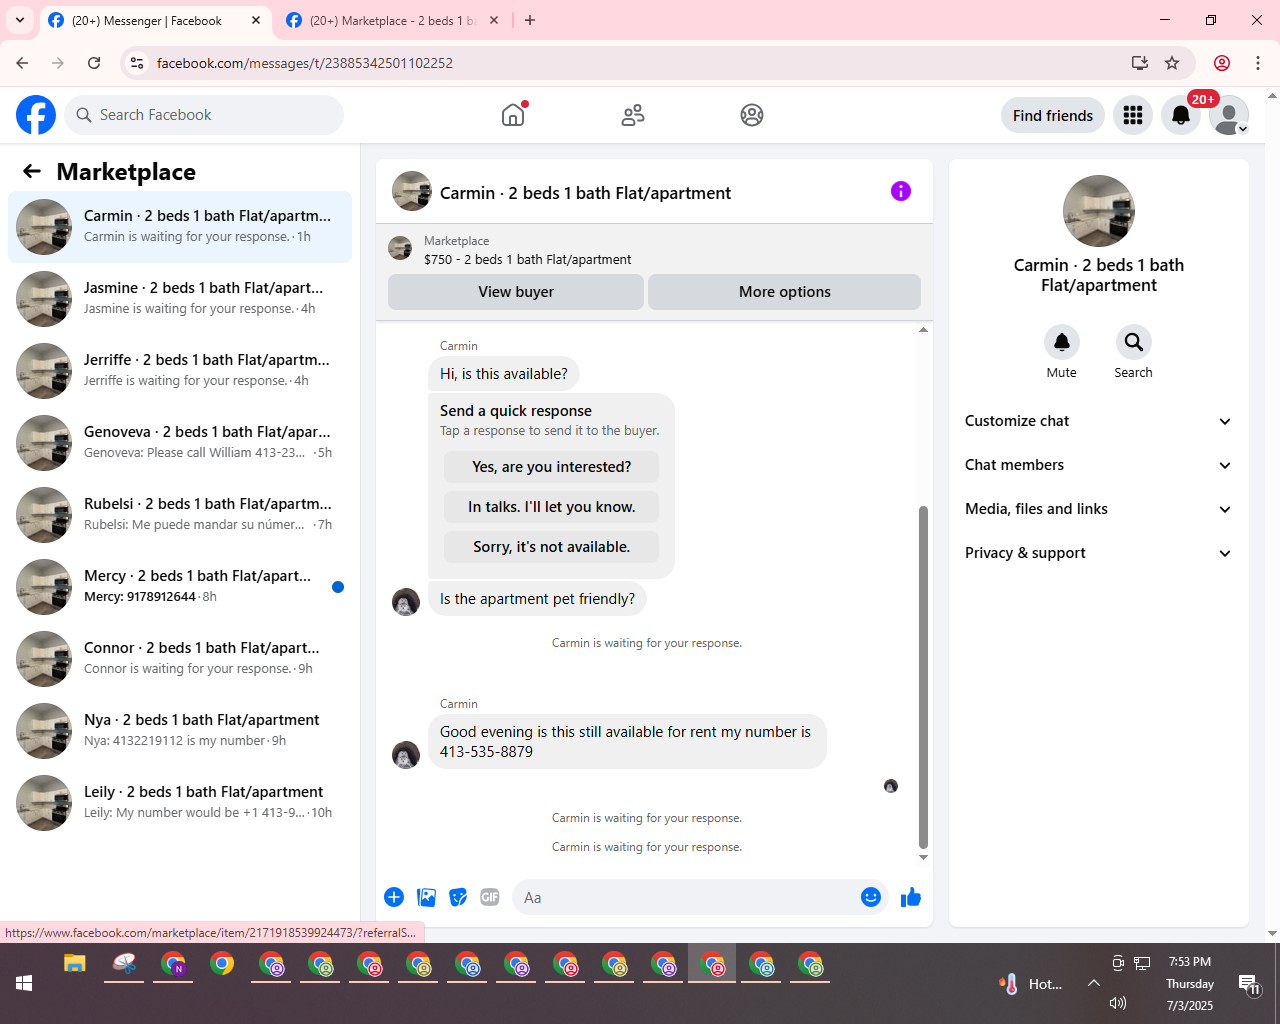Open the Facebook logo home link

pos(36,115)
